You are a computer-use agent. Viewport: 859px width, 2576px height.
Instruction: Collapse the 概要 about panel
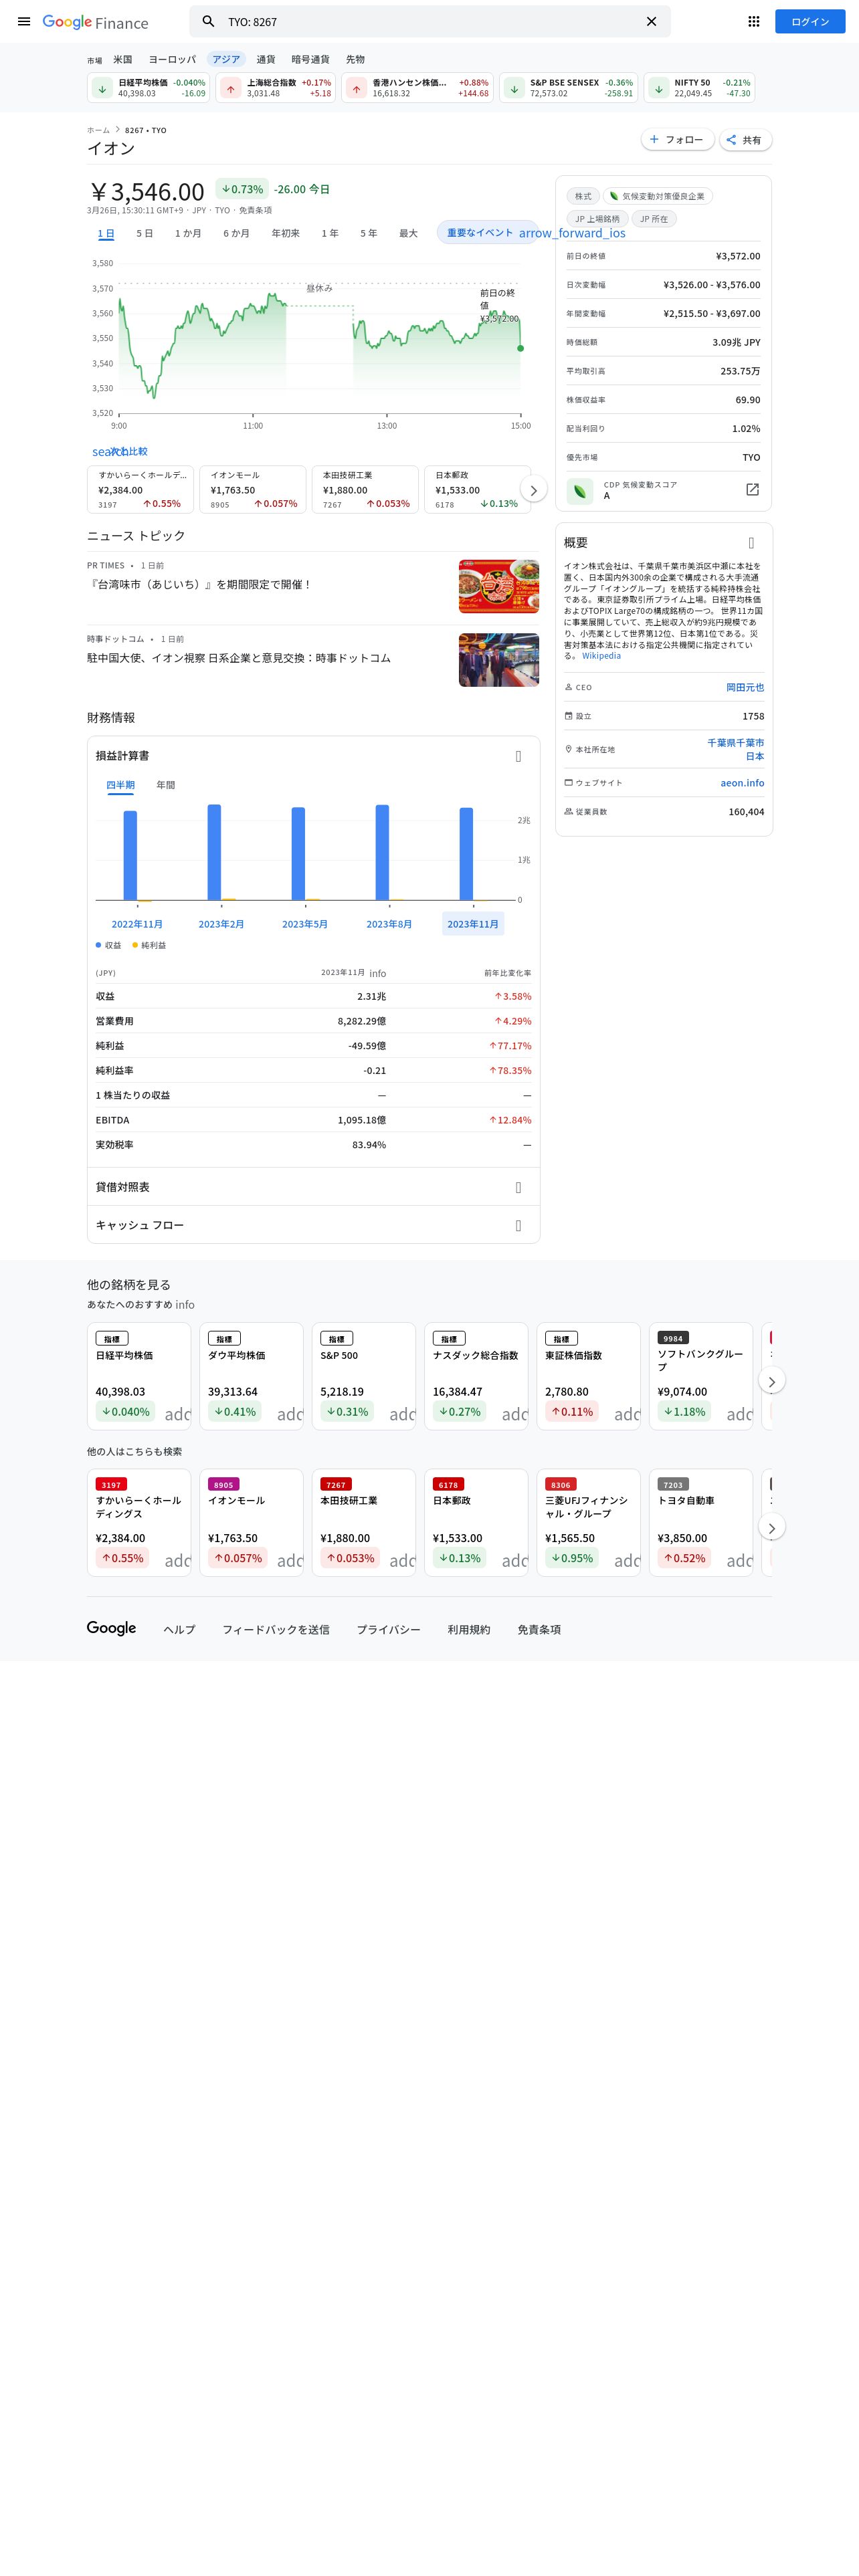pyautogui.click(x=752, y=543)
